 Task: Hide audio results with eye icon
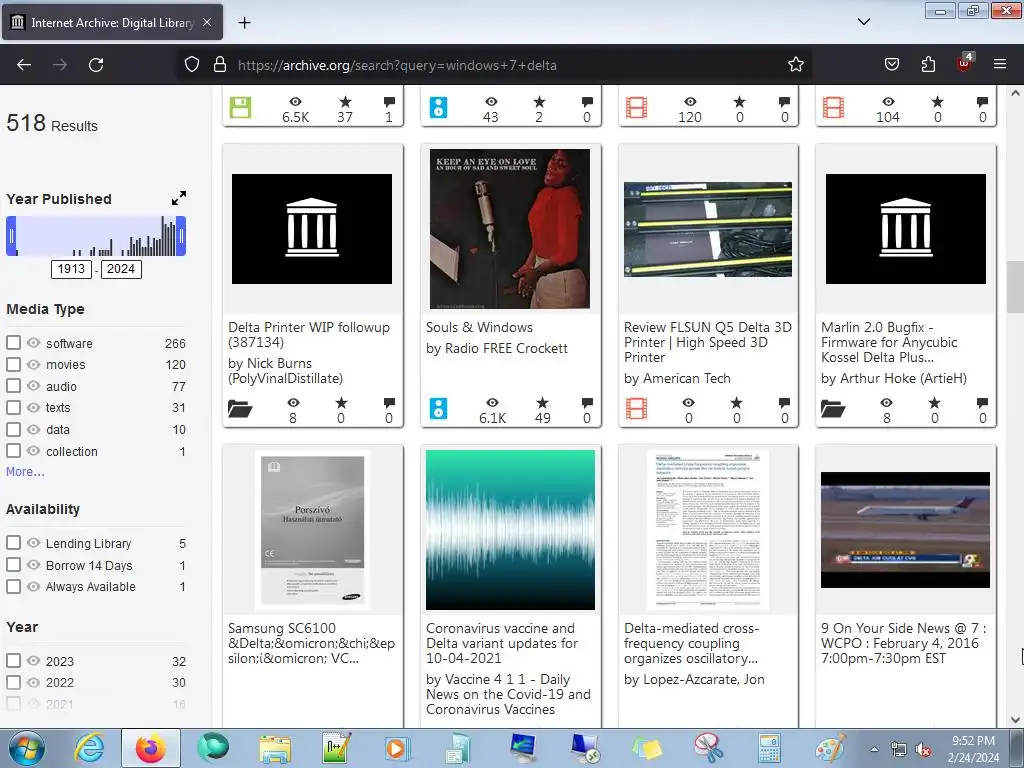click(x=33, y=386)
